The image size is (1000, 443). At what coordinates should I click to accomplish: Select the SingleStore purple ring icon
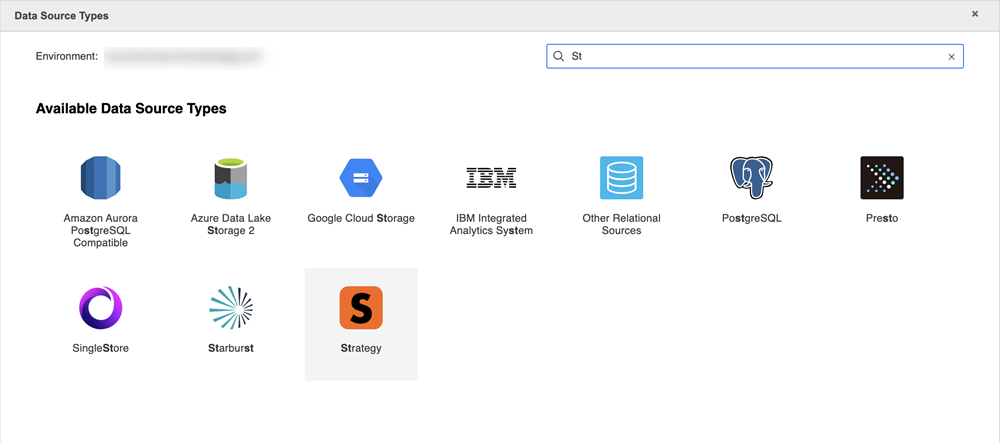[100, 308]
